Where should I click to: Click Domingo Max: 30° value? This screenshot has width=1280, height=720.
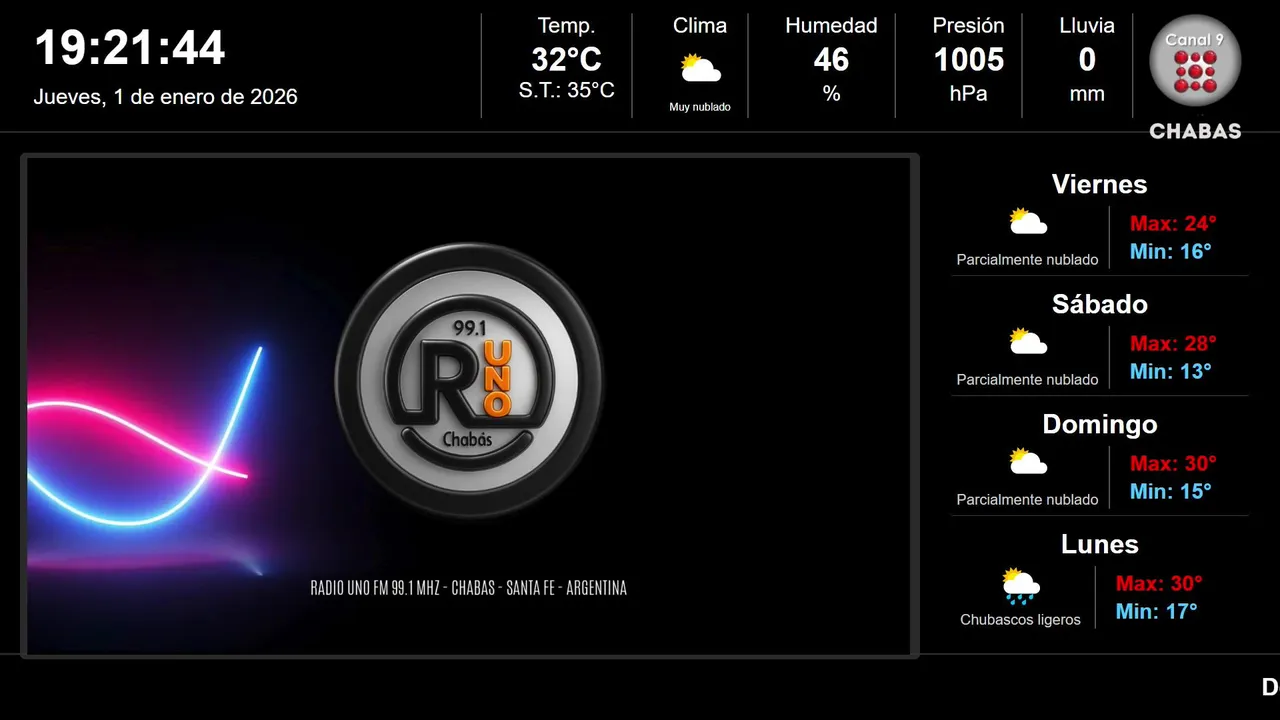[x=1173, y=463]
